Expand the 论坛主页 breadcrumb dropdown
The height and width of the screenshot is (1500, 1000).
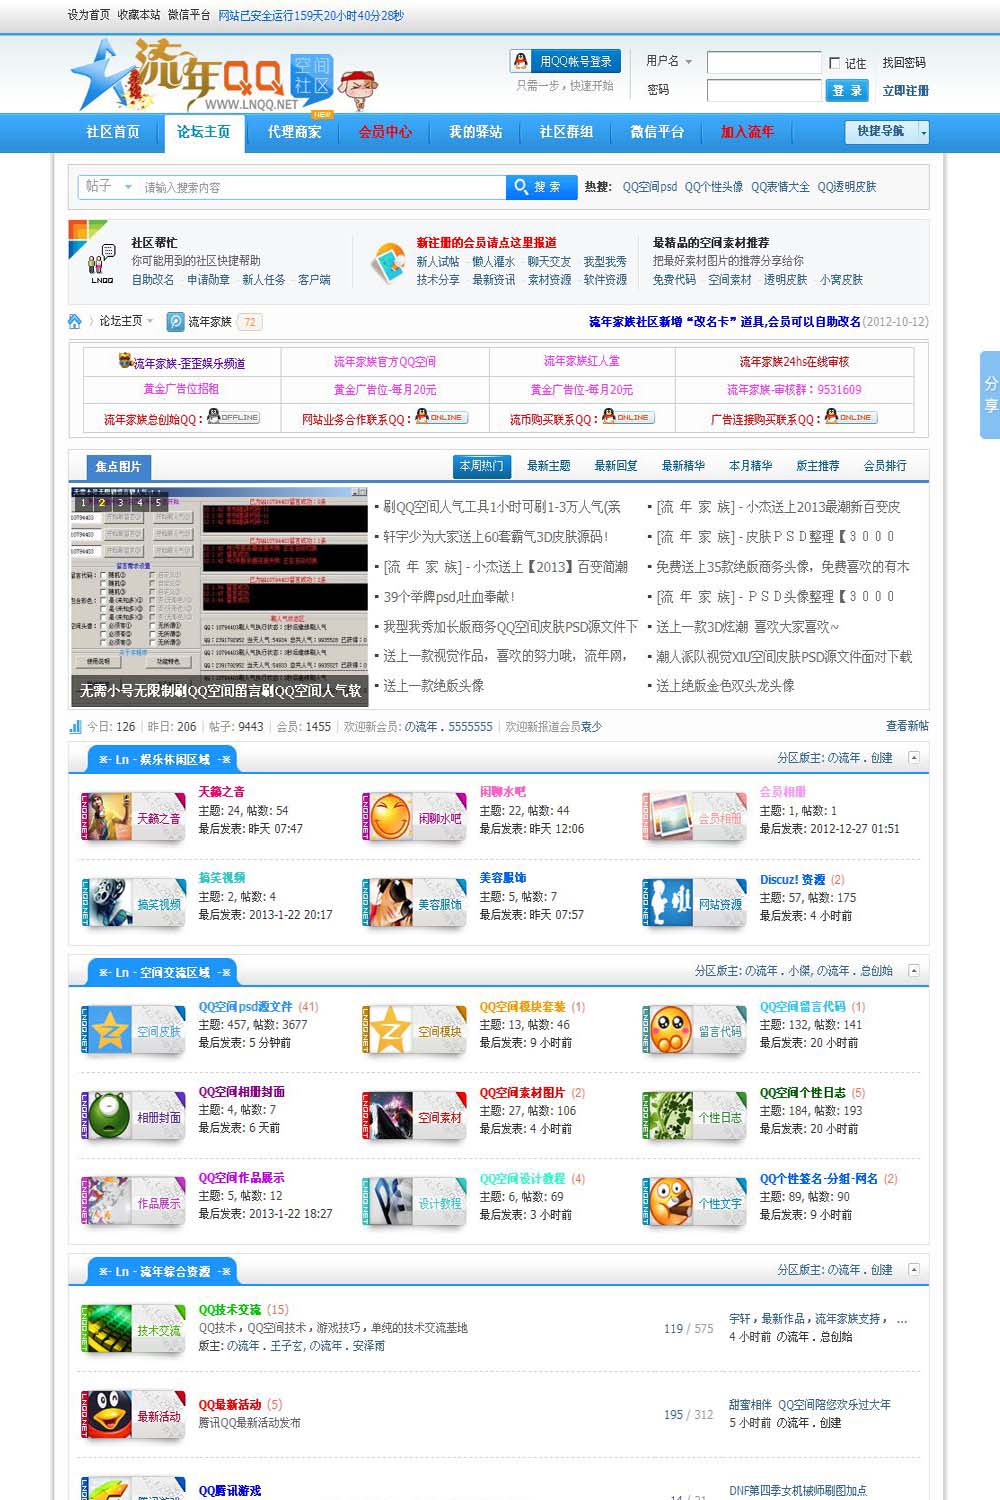150,321
